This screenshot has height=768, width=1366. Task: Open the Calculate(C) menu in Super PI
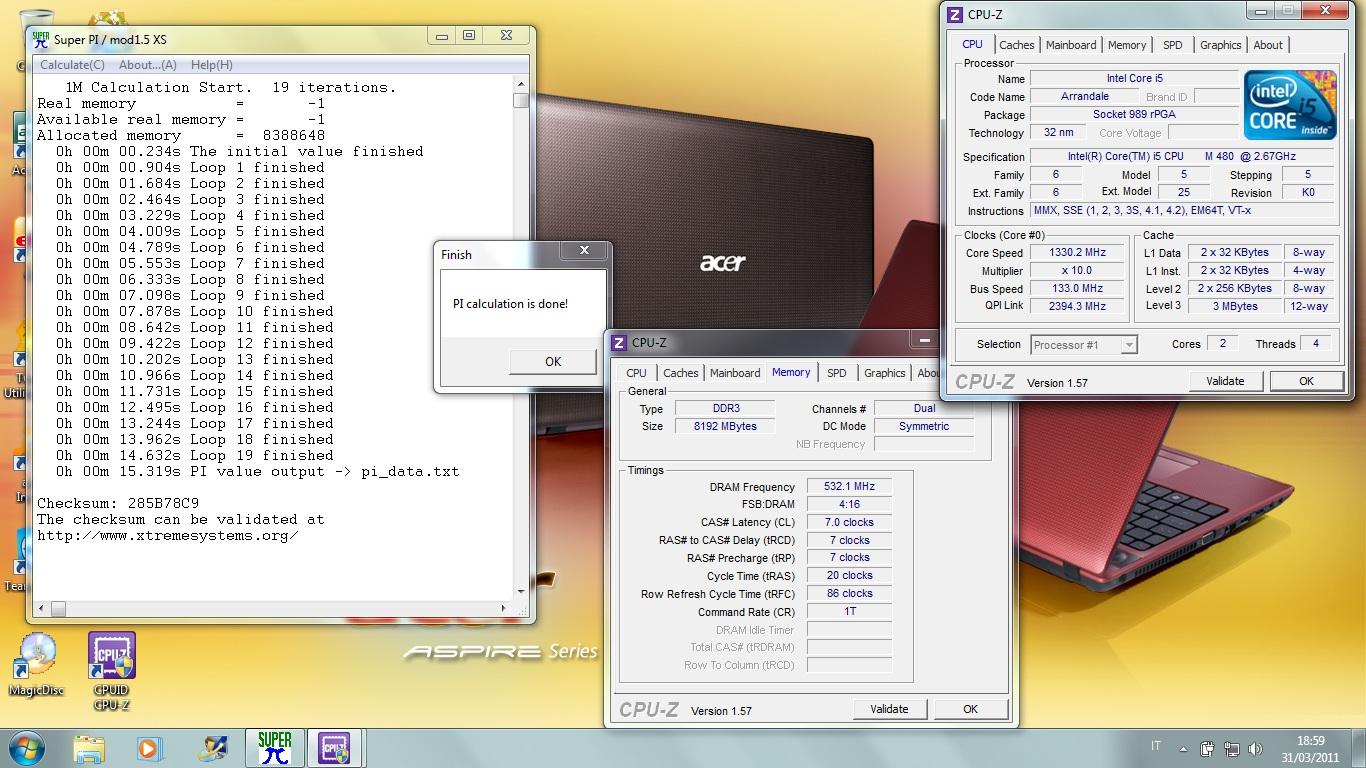[x=72, y=65]
